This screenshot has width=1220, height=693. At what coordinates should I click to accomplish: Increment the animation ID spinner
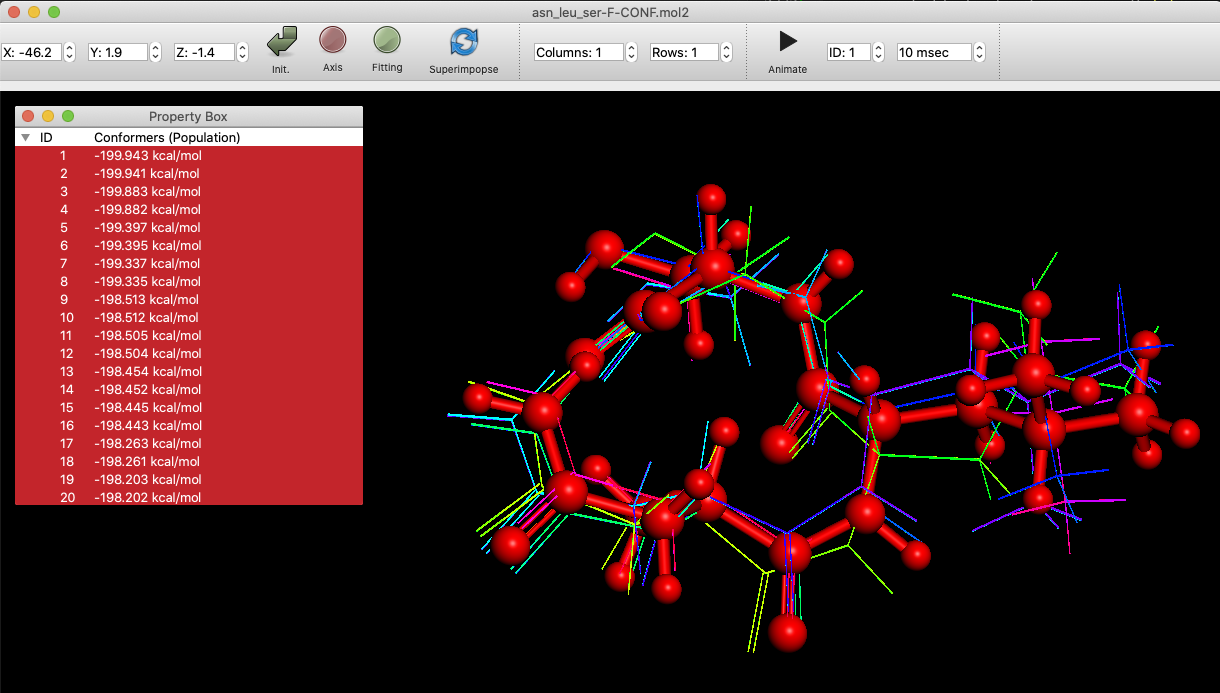[876, 47]
